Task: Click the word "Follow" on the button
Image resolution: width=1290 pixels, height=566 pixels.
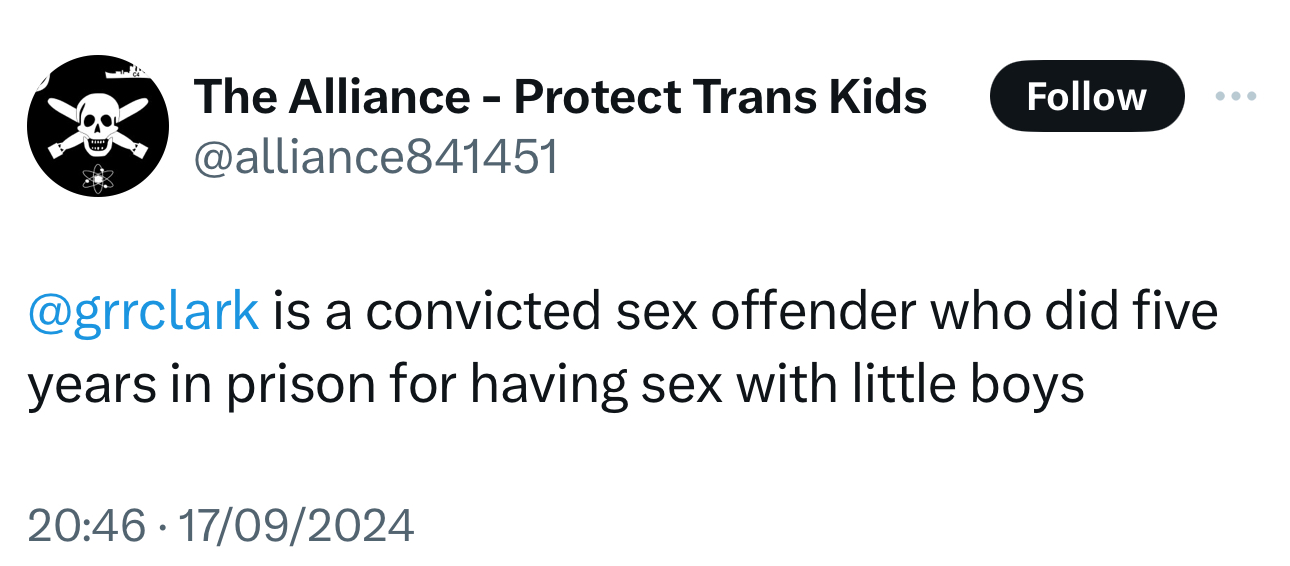Action: pyautogui.click(x=1086, y=97)
